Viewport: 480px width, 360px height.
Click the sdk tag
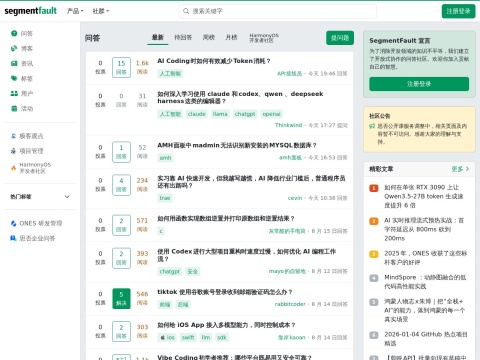click(222, 337)
